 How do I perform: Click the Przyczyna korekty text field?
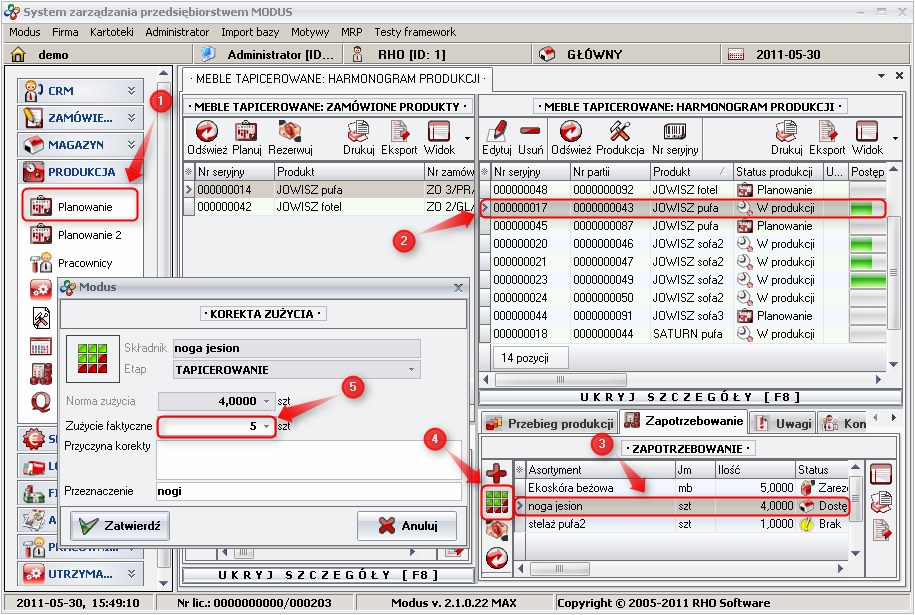point(308,459)
